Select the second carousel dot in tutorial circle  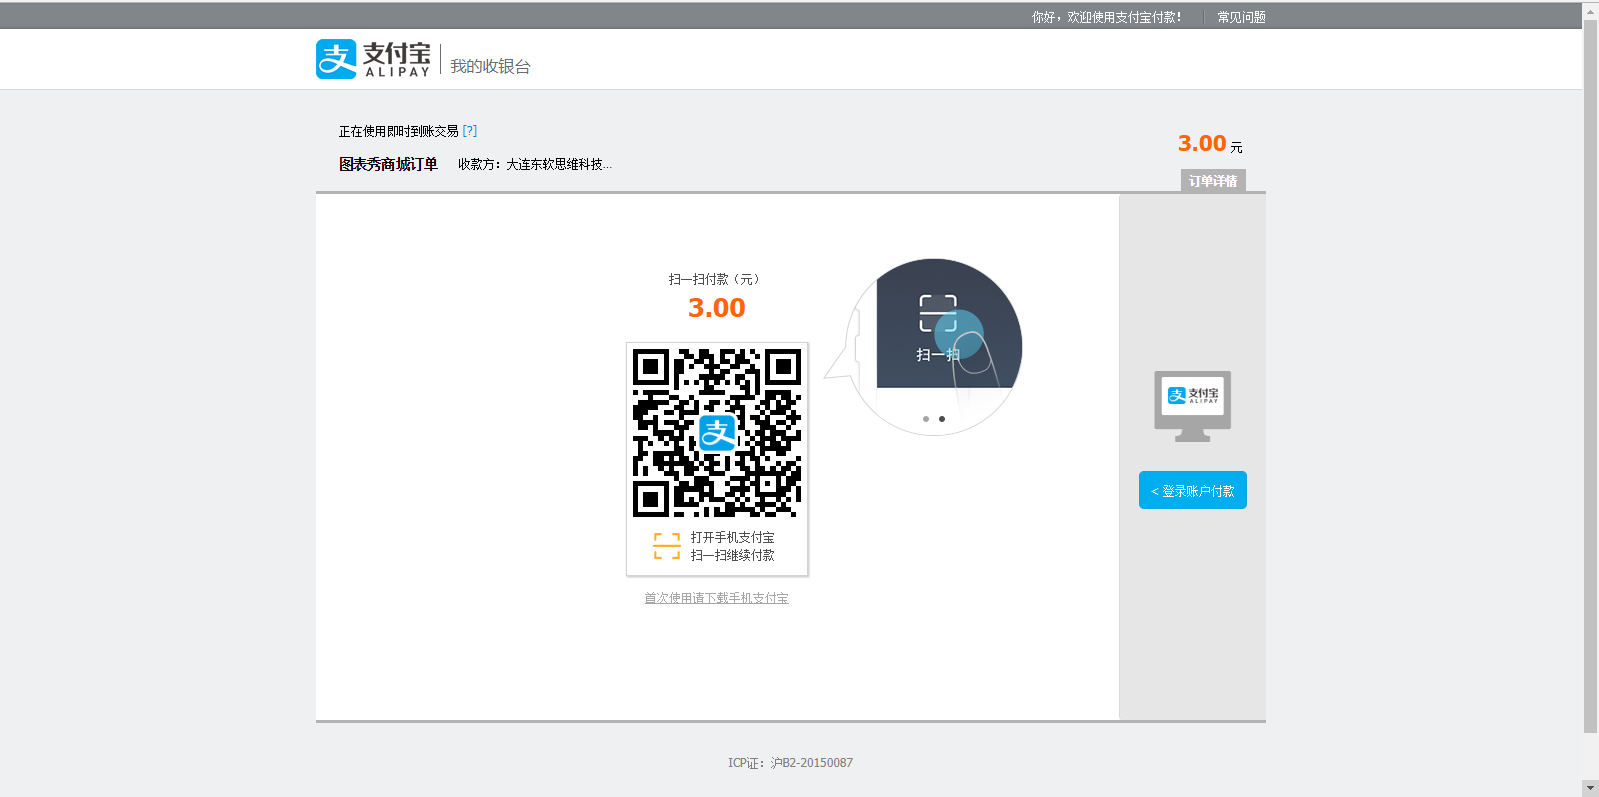942,419
